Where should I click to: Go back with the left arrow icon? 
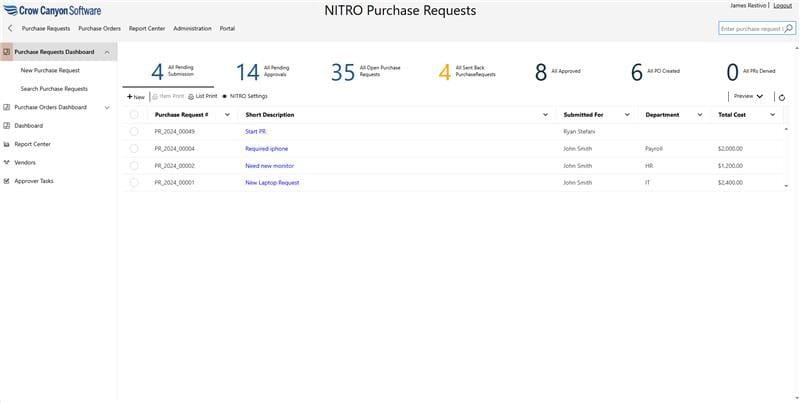click(10, 29)
